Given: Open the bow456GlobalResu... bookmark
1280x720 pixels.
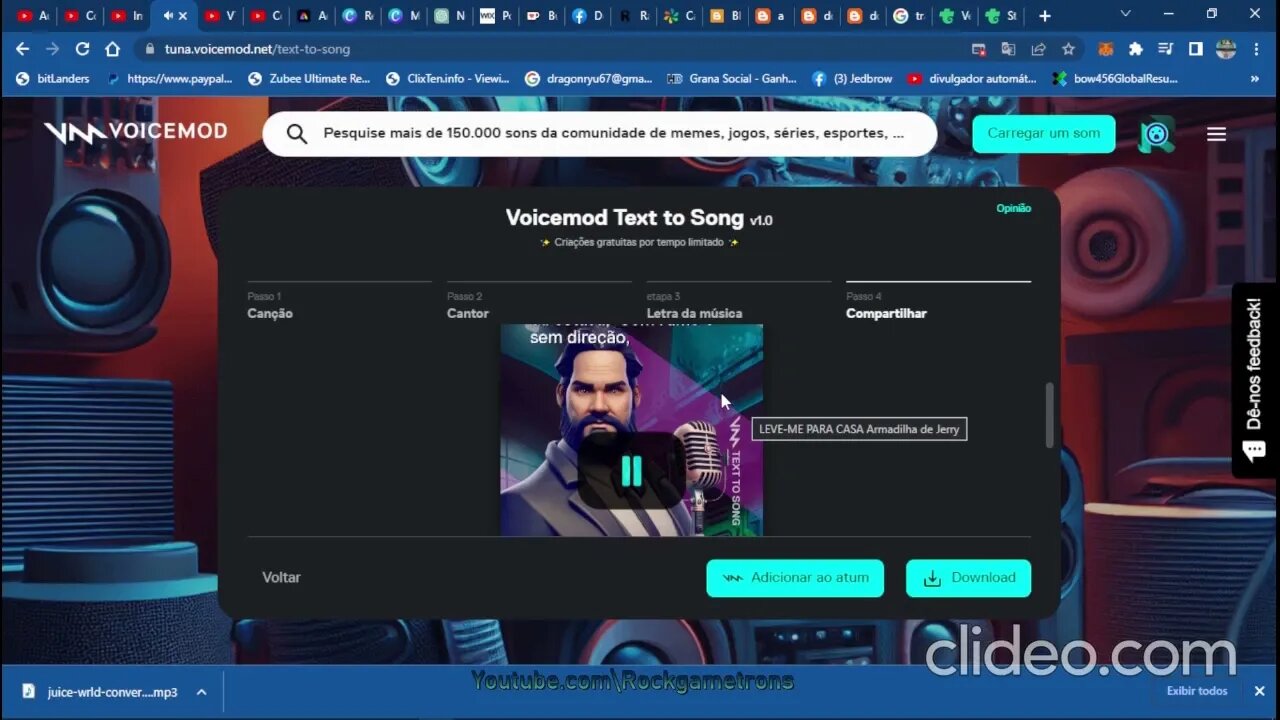Looking at the screenshot, I should point(1114,78).
